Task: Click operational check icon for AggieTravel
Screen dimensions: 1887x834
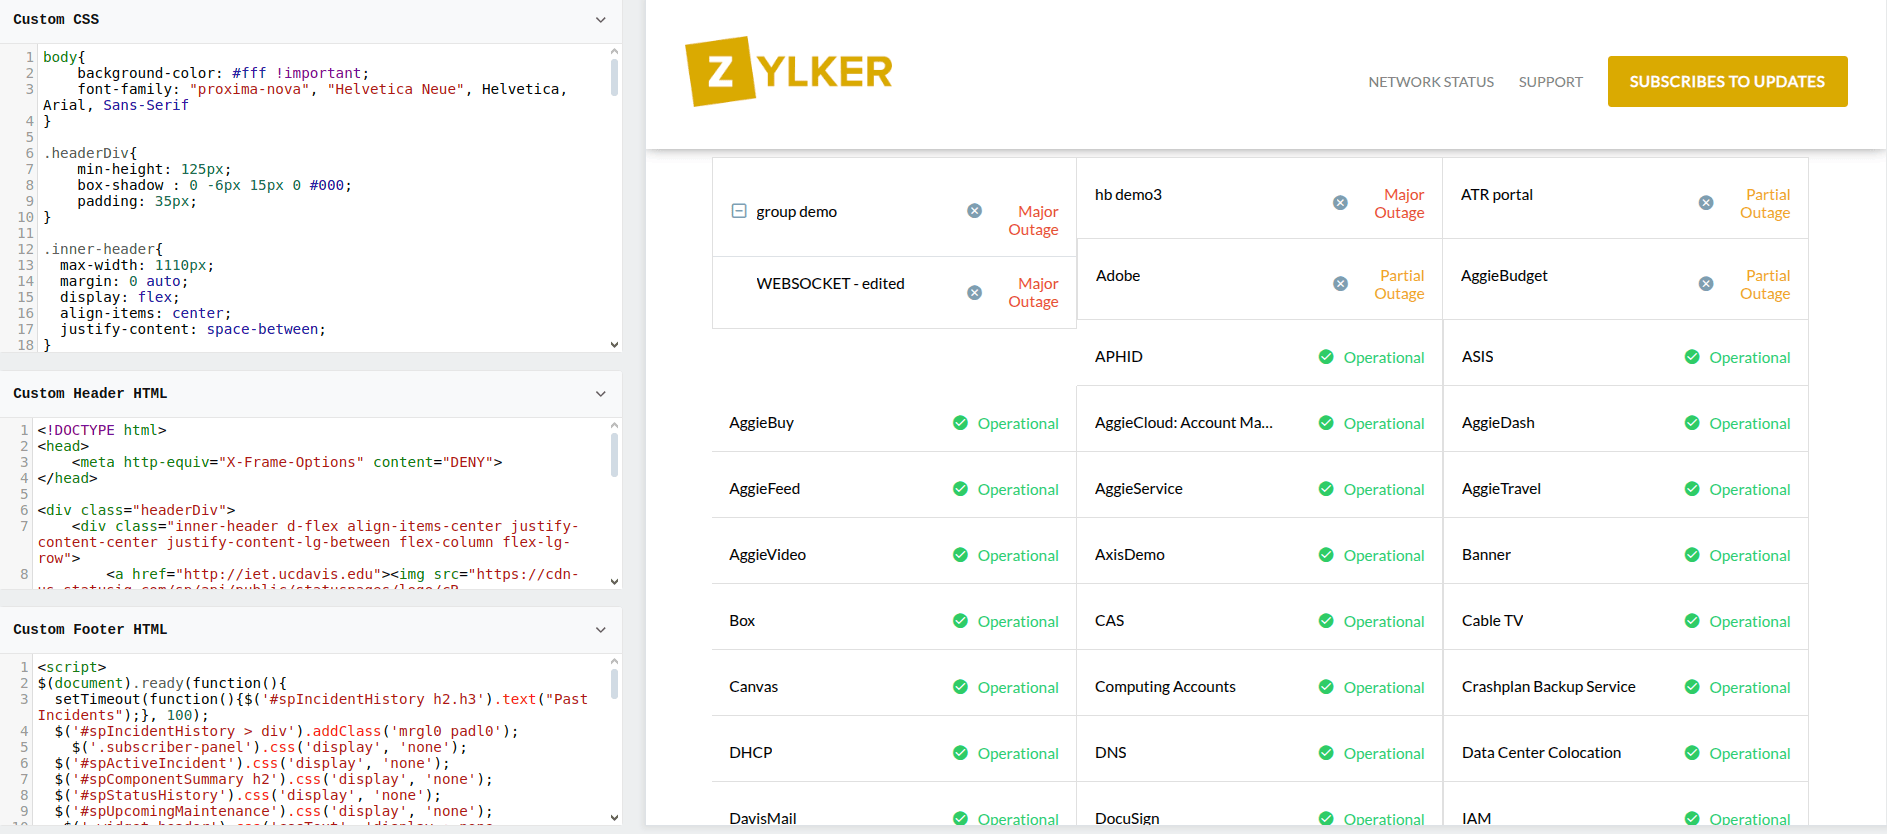Action: click(x=1692, y=489)
